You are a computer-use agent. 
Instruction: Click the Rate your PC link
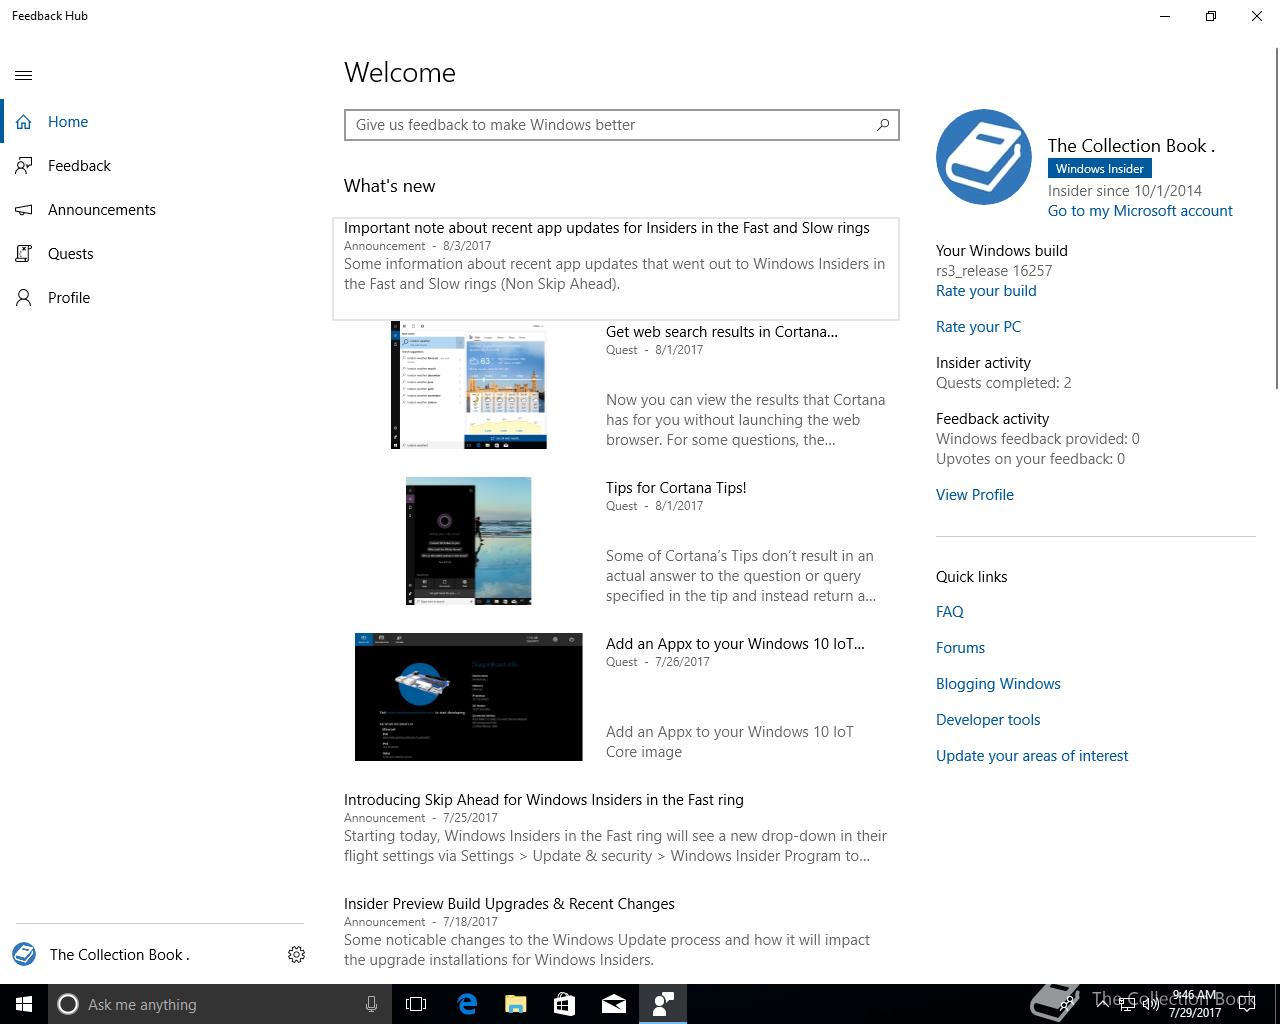point(978,327)
